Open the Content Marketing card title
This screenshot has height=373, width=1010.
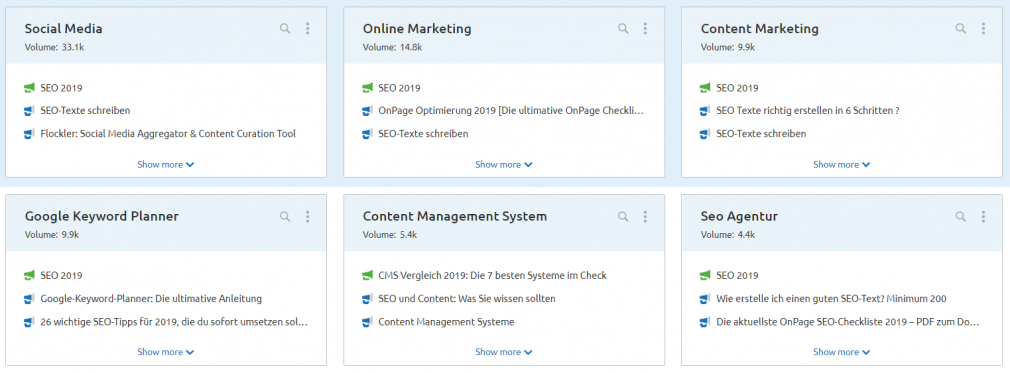click(x=759, y=29)
